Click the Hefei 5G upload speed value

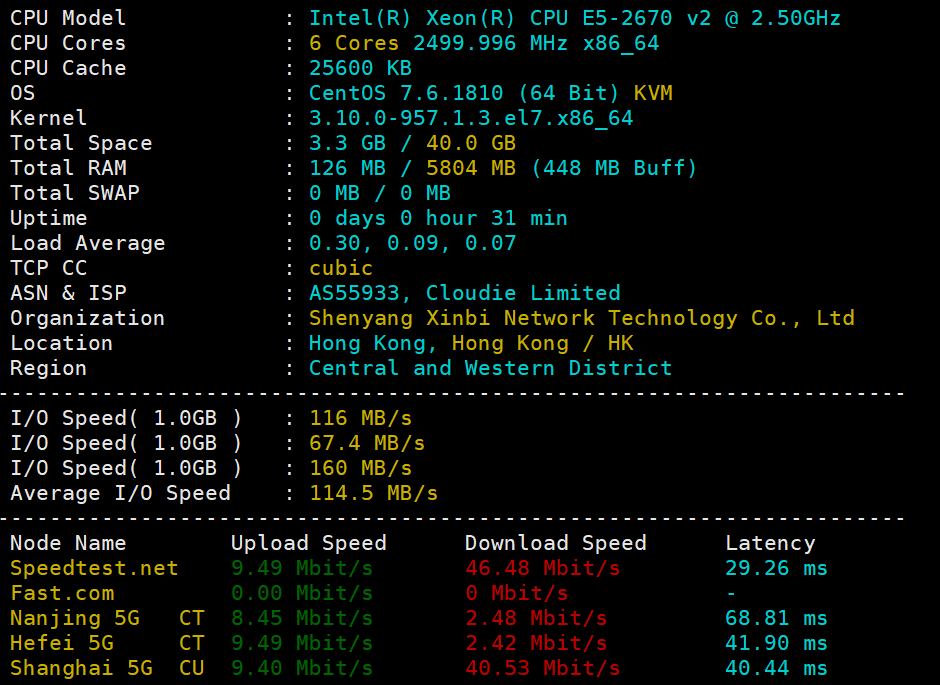coord(301,643)
